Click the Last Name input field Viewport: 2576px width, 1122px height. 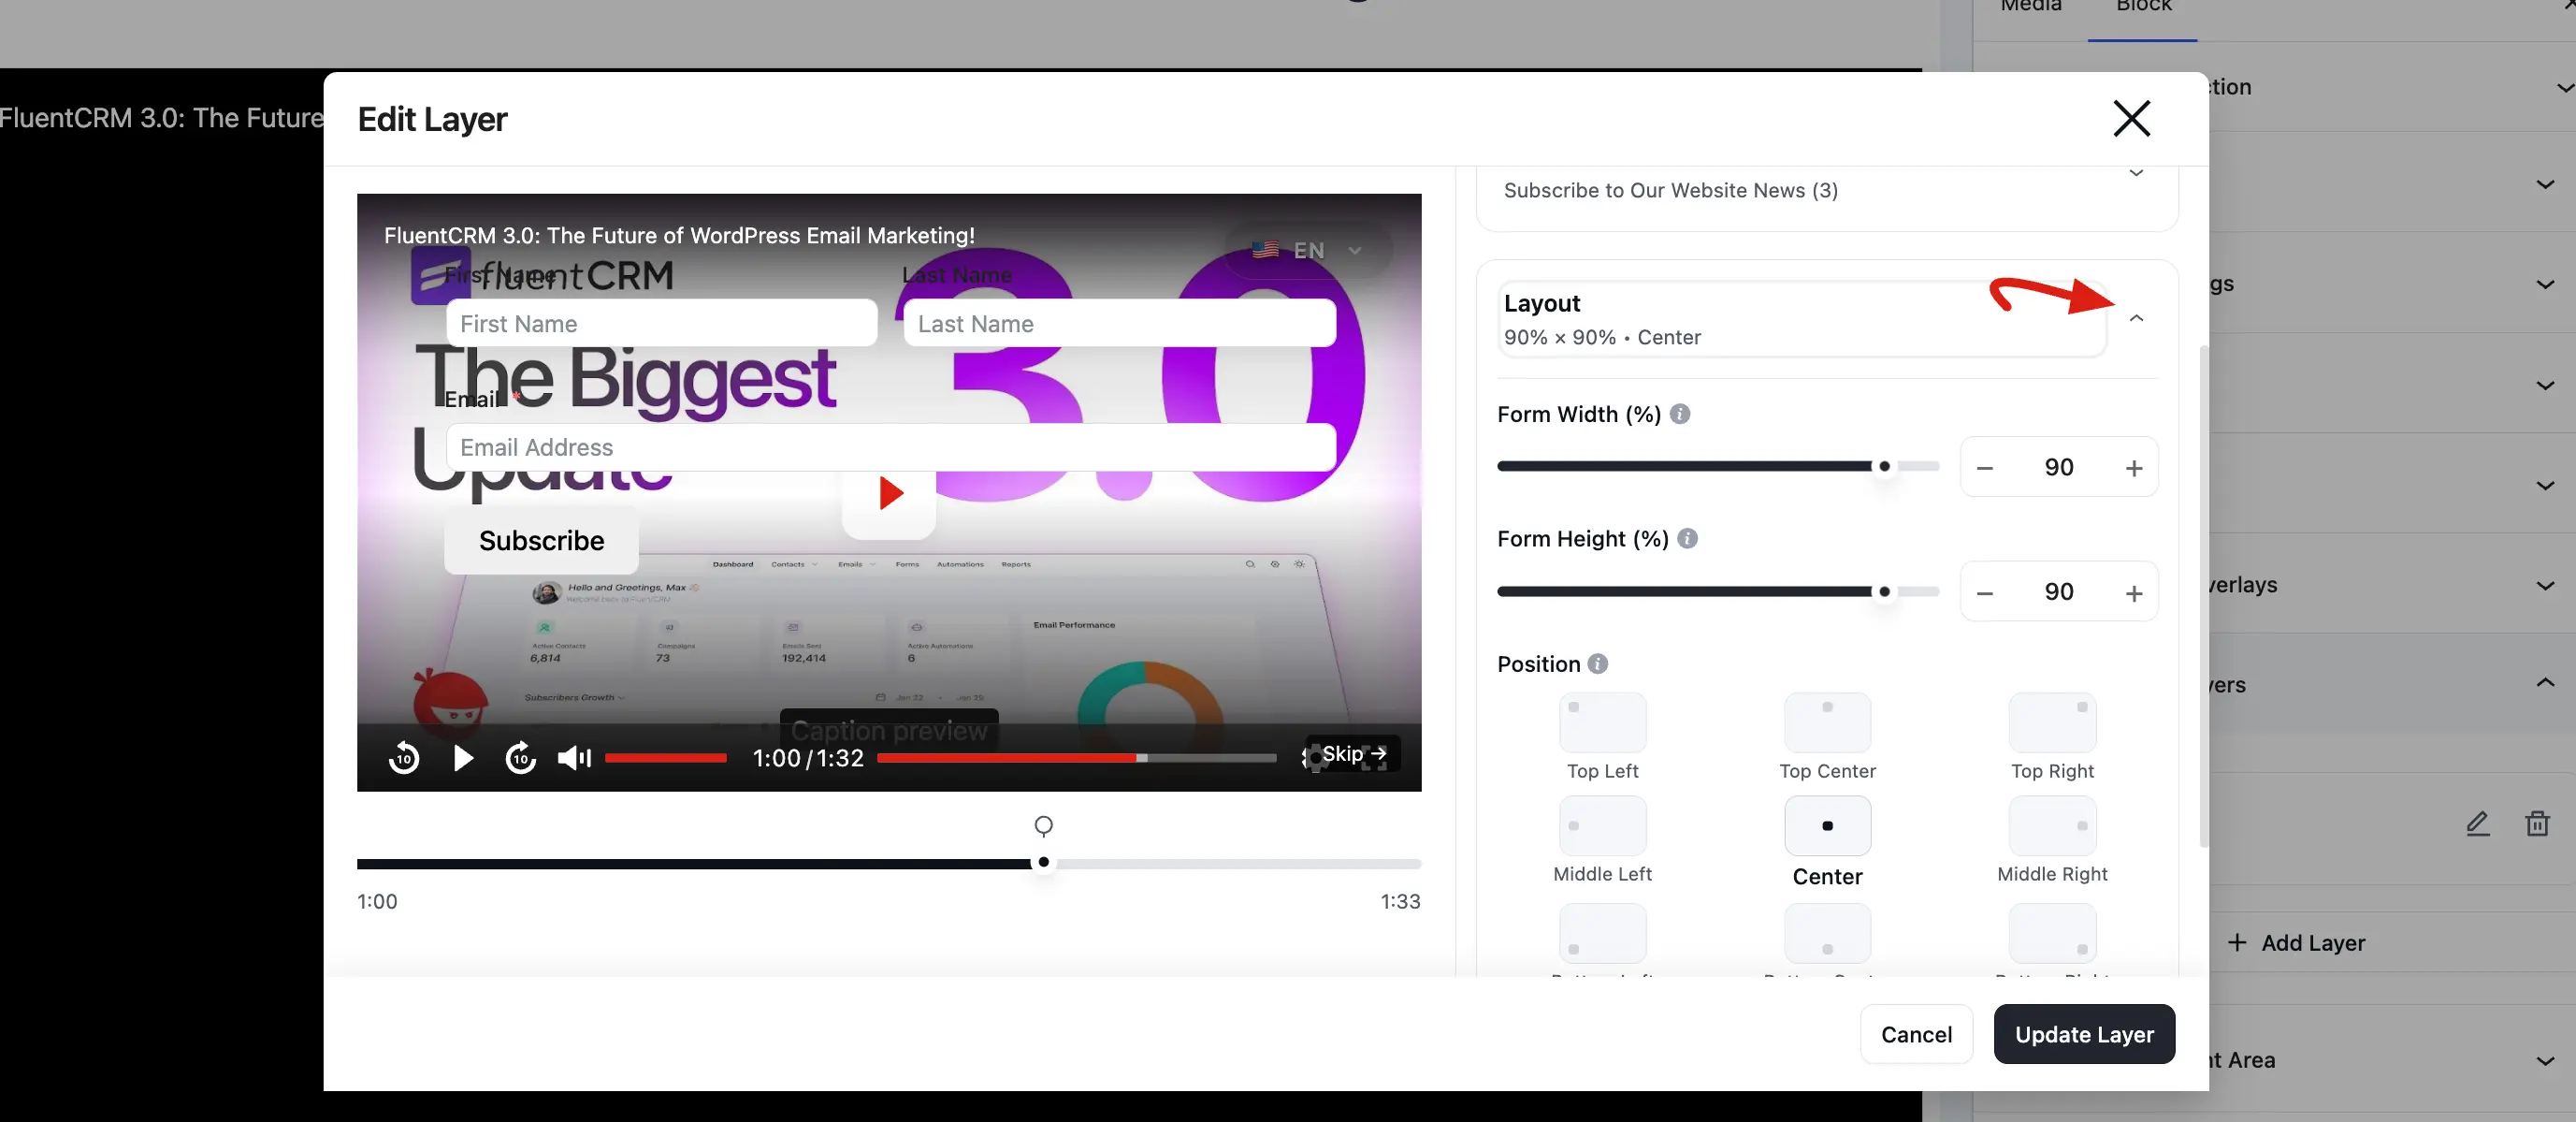coord(1119,323)
